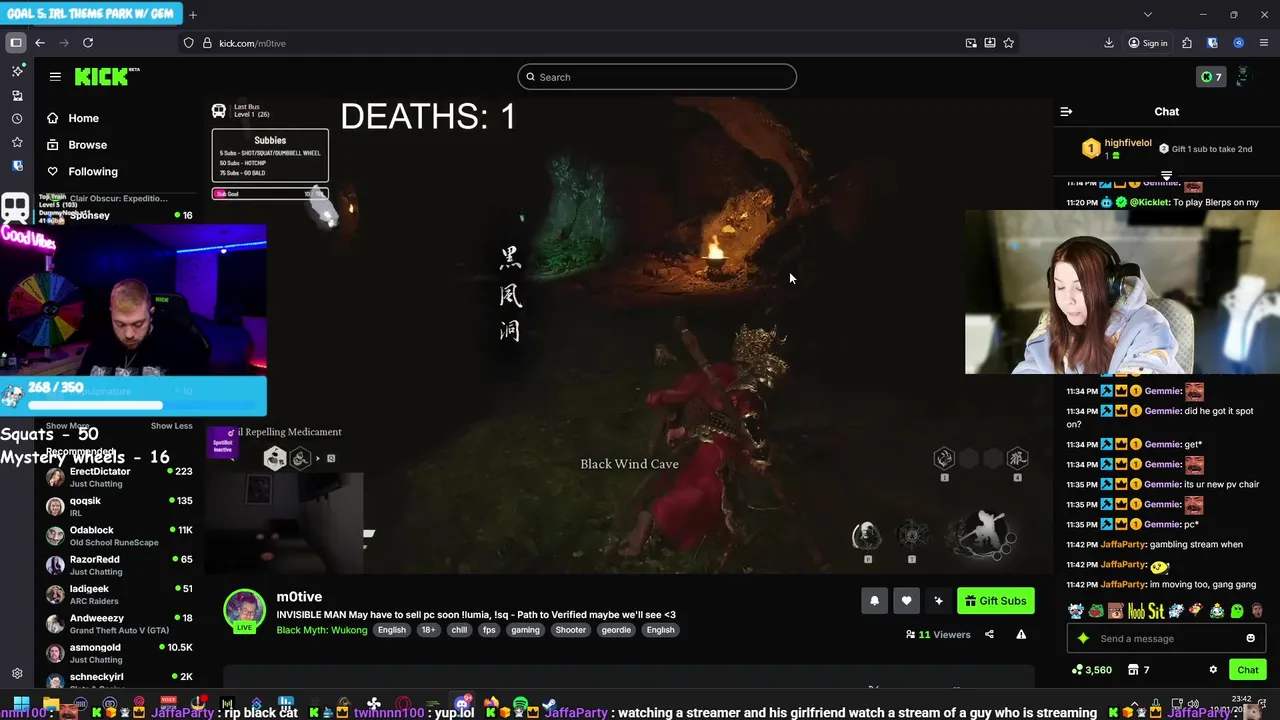This screenshot has width=1280, height=720.
Task: Select the 18+ stream tag
Action: [x=428, y=630]
